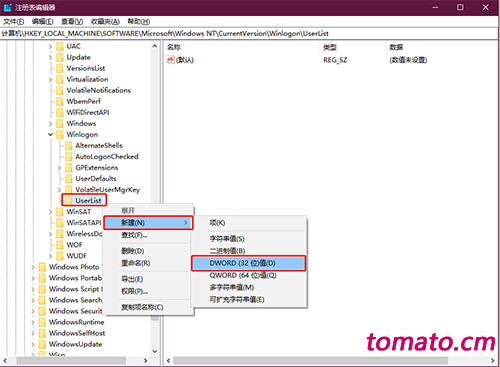Choose 权限(P)... in the context menu
The height and width of the screenshot is (367, 500).
tap(148, 291)
